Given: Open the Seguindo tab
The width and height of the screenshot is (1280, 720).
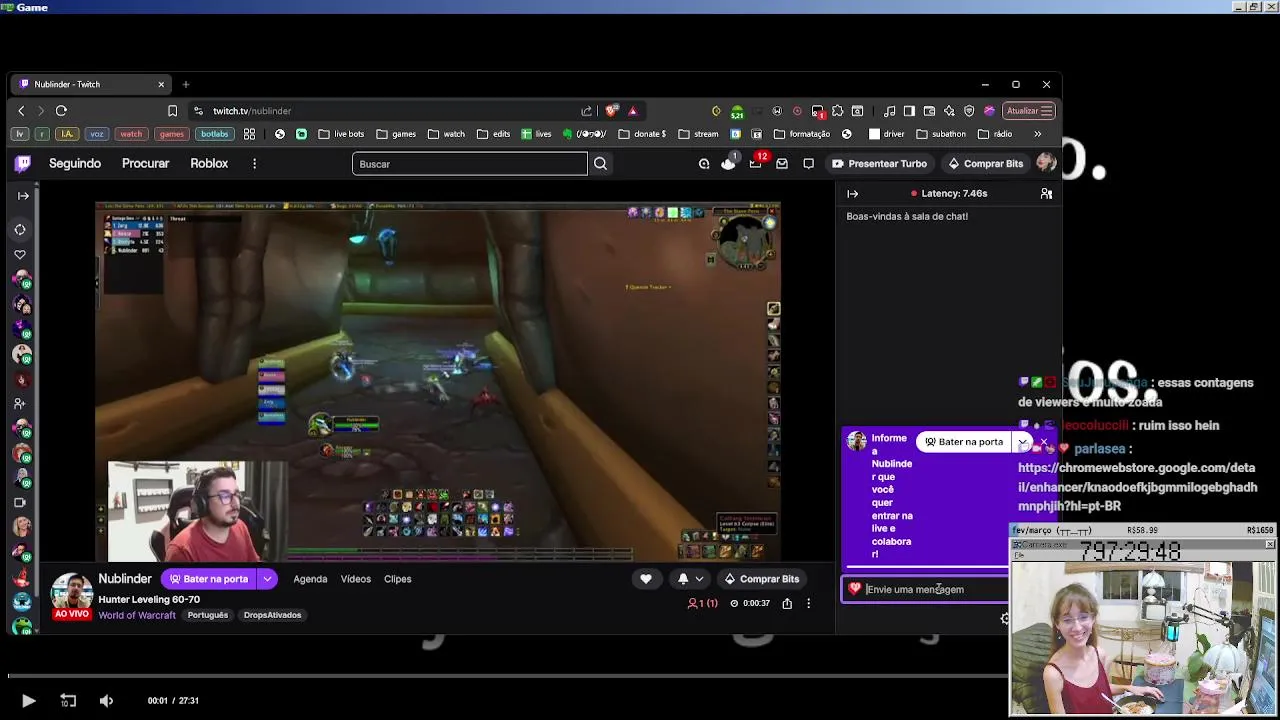Looking at the screenshot, I should (75, 163).
